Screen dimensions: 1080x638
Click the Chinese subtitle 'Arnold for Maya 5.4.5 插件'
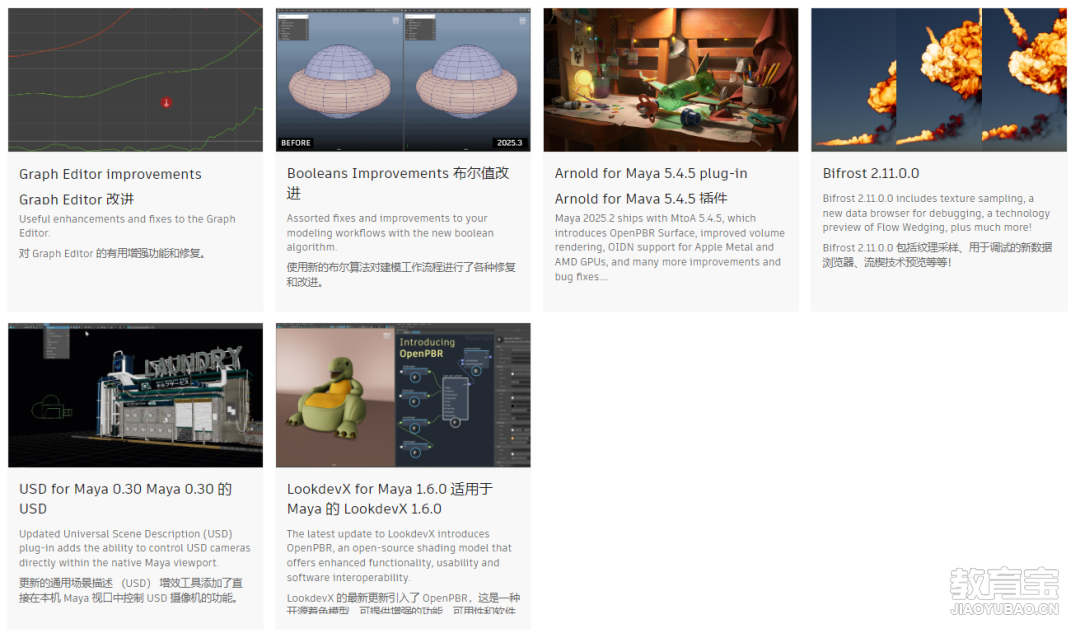click(641, 199)
